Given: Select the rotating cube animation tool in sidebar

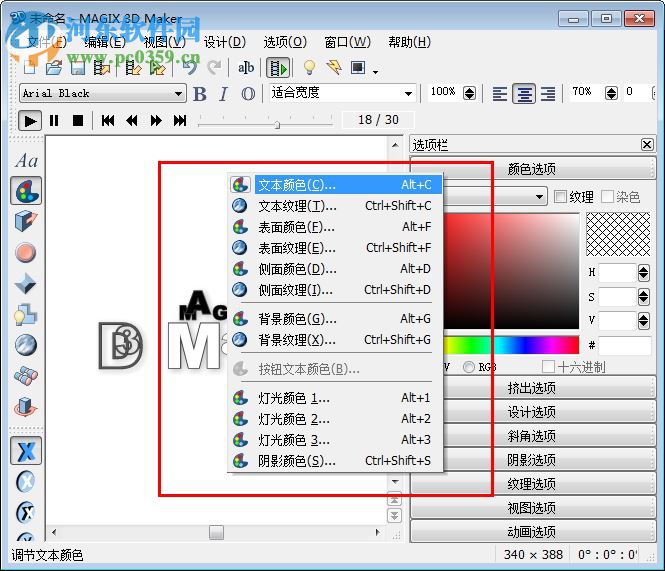Looking at the screenshot, I should click(x=25, y=407).
